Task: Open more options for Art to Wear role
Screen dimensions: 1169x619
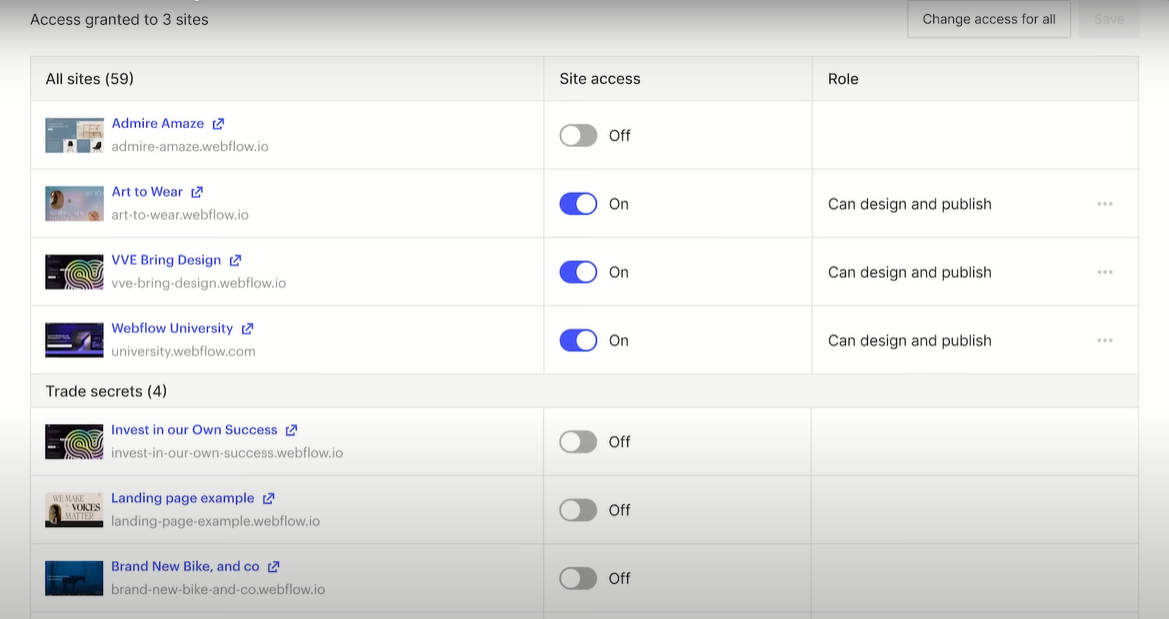Action: [x=1105, y=204]
